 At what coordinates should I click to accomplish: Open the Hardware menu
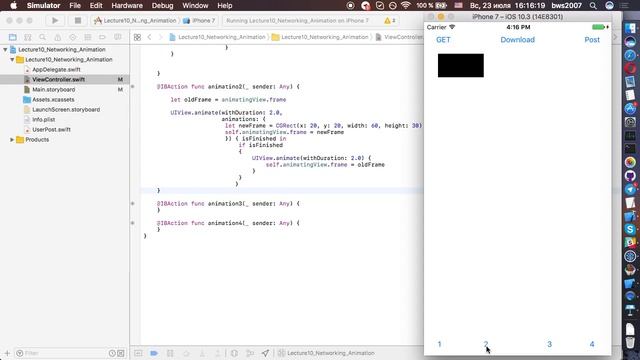pyautogui.click(x=127, y=6)
